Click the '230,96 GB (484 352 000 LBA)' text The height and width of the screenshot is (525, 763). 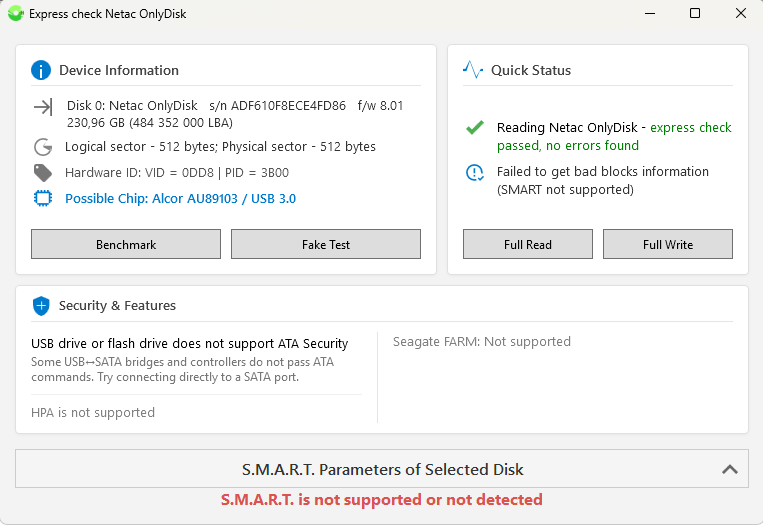pos(150,123)
